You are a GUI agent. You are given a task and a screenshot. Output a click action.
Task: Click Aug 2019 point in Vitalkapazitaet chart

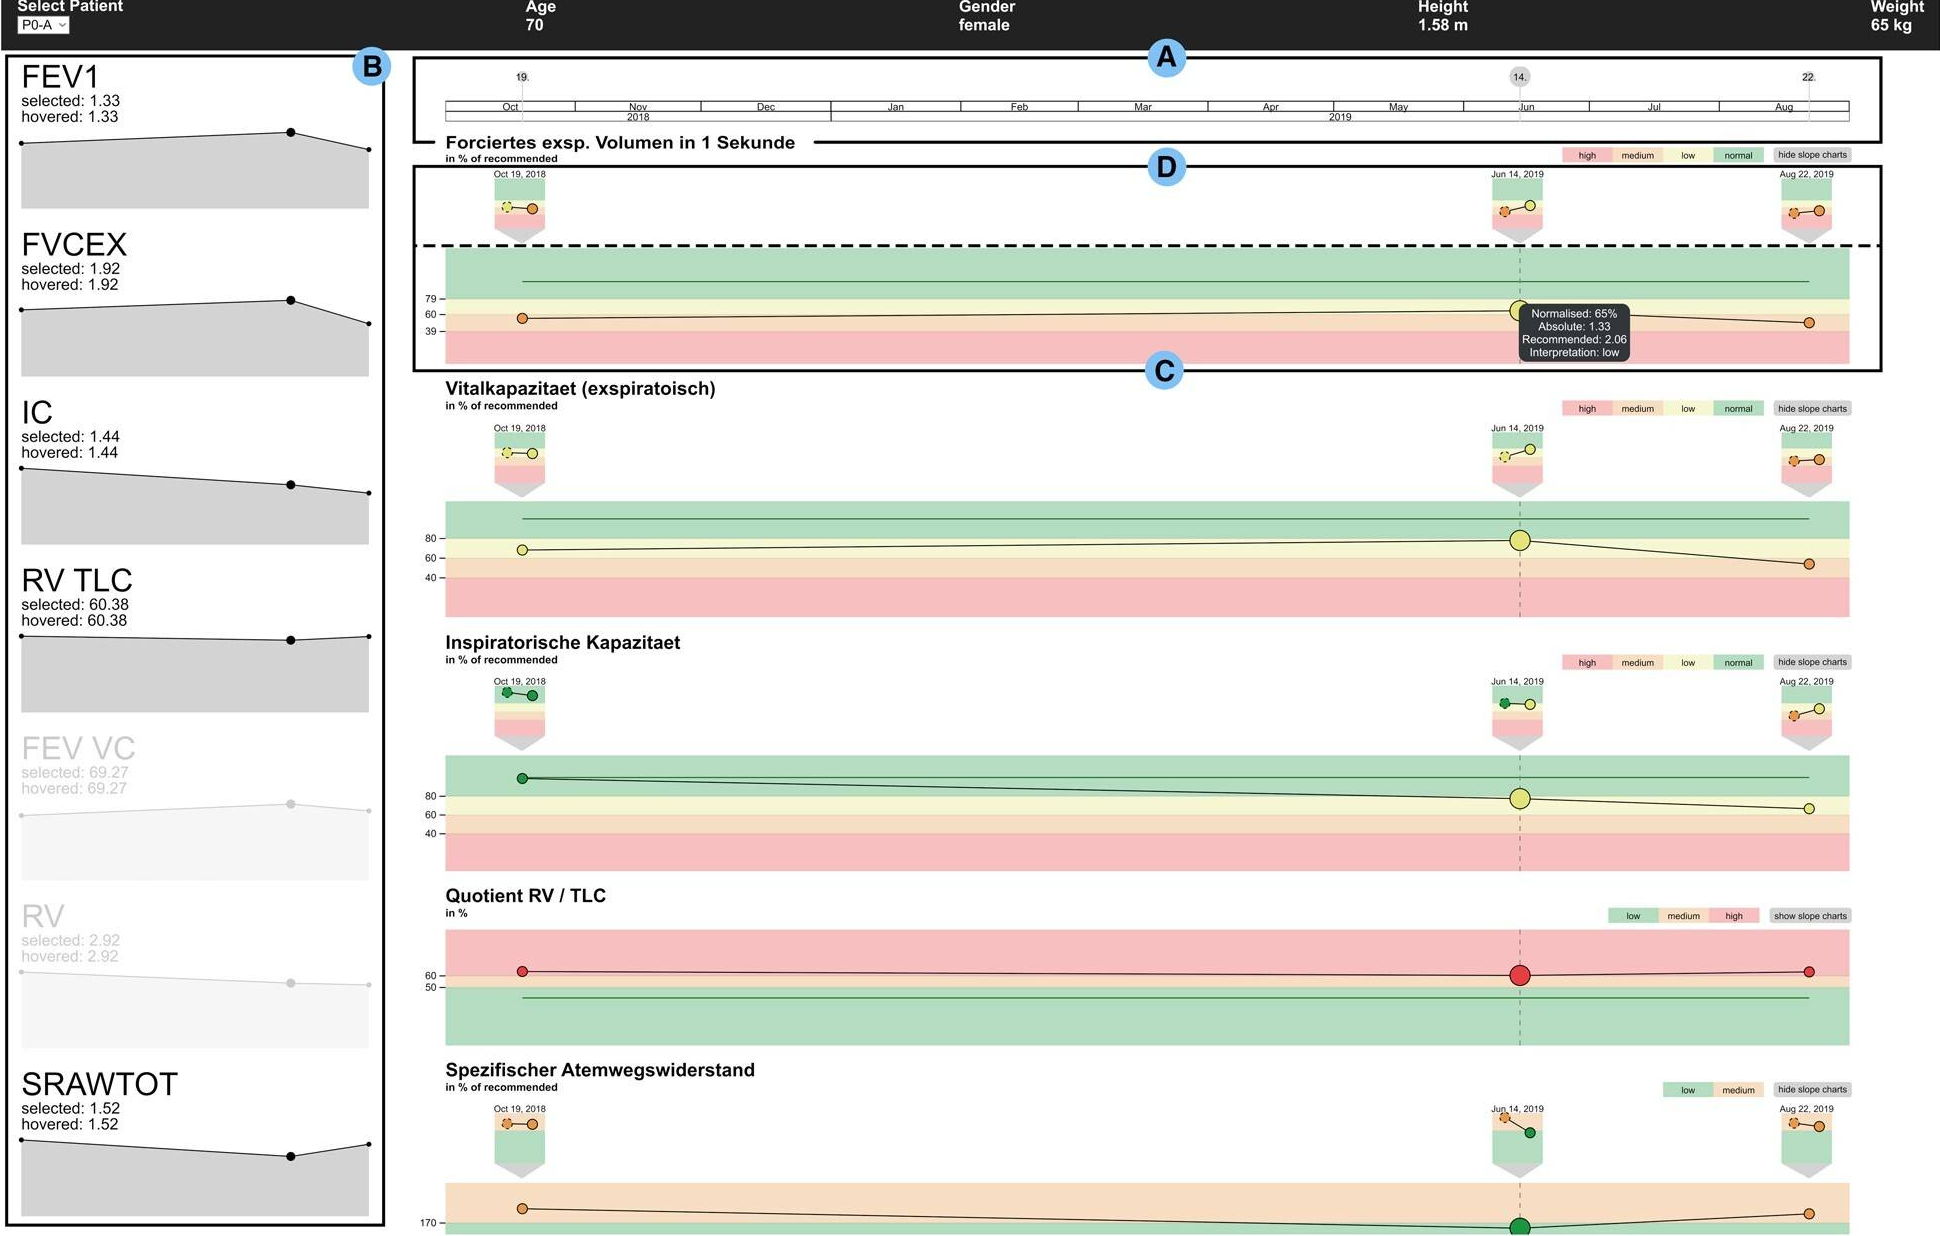pyautogui.click(x=1809, y=564)
